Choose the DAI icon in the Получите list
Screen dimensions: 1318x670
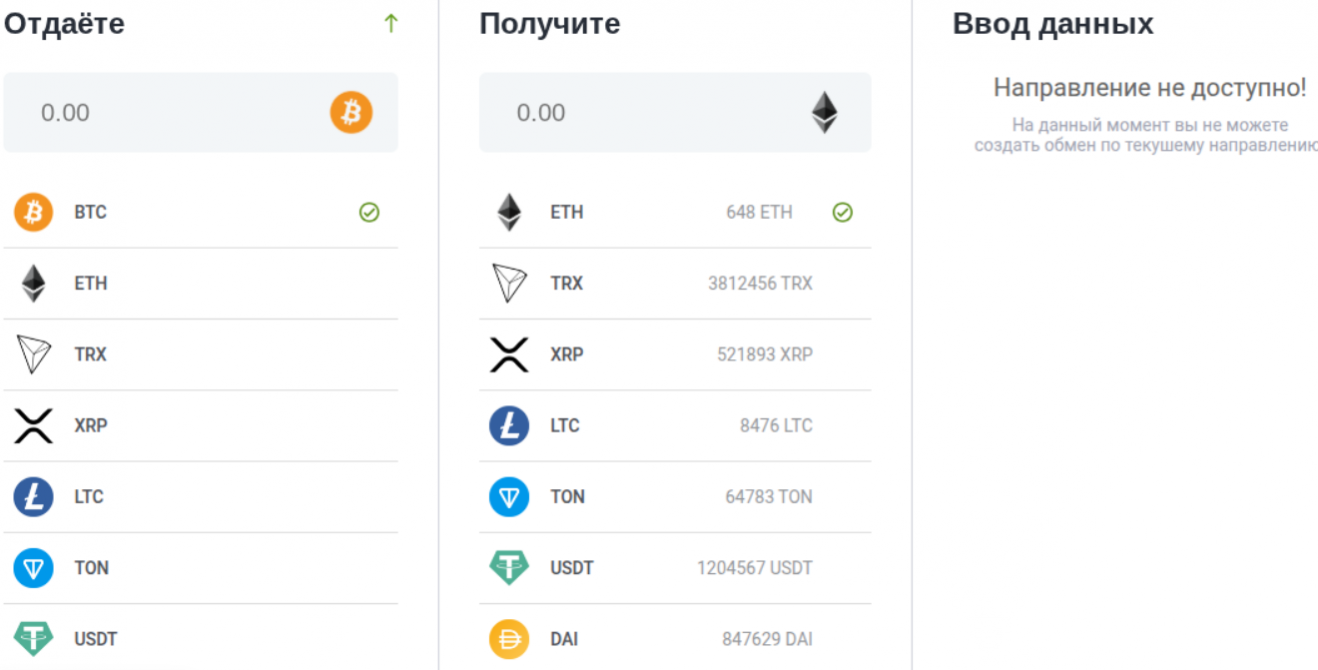pos(509,639)
